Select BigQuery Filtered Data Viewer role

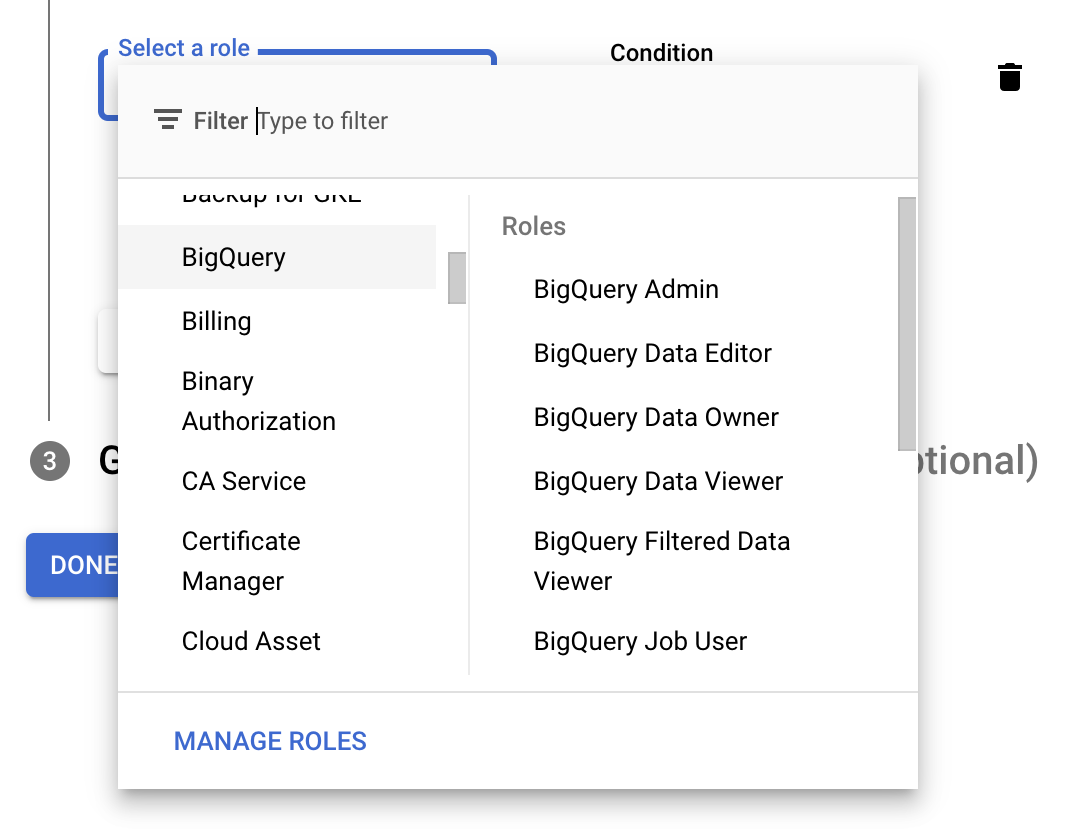click(x=660, y=560)
